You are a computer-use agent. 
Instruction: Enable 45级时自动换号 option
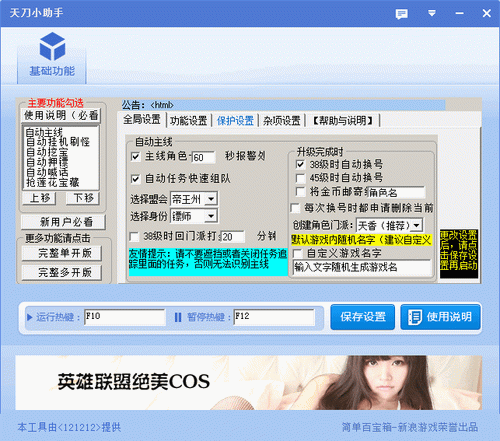click(x=300, y=178)
